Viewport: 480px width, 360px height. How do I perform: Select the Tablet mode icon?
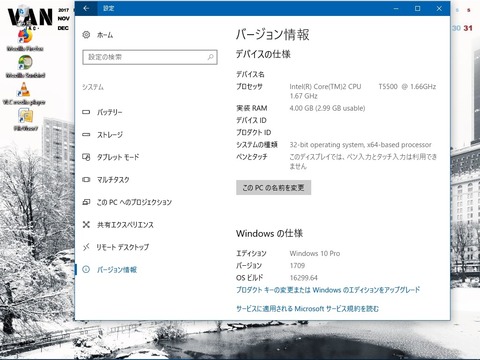pyautogui.click(x=86, y=157)
